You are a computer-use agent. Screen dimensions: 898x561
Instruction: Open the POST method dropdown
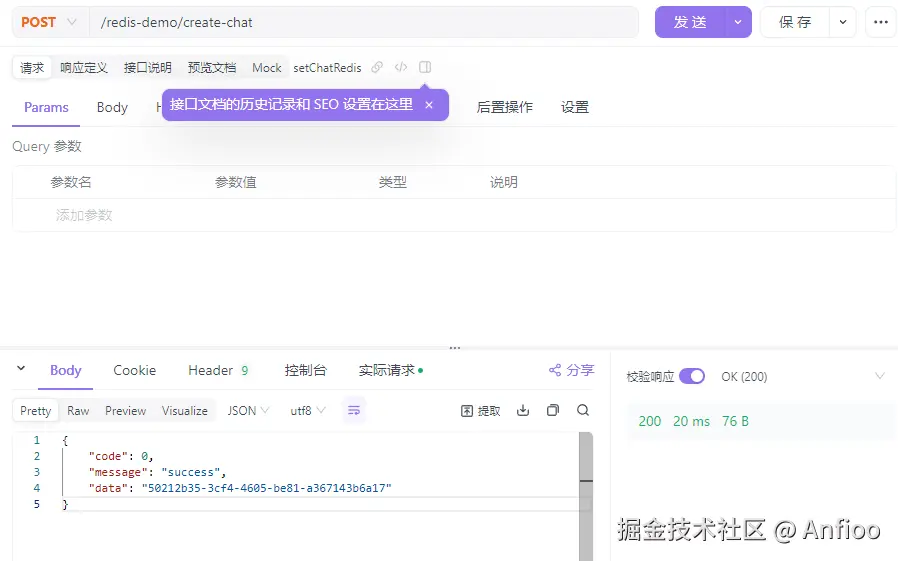[49, 22]
